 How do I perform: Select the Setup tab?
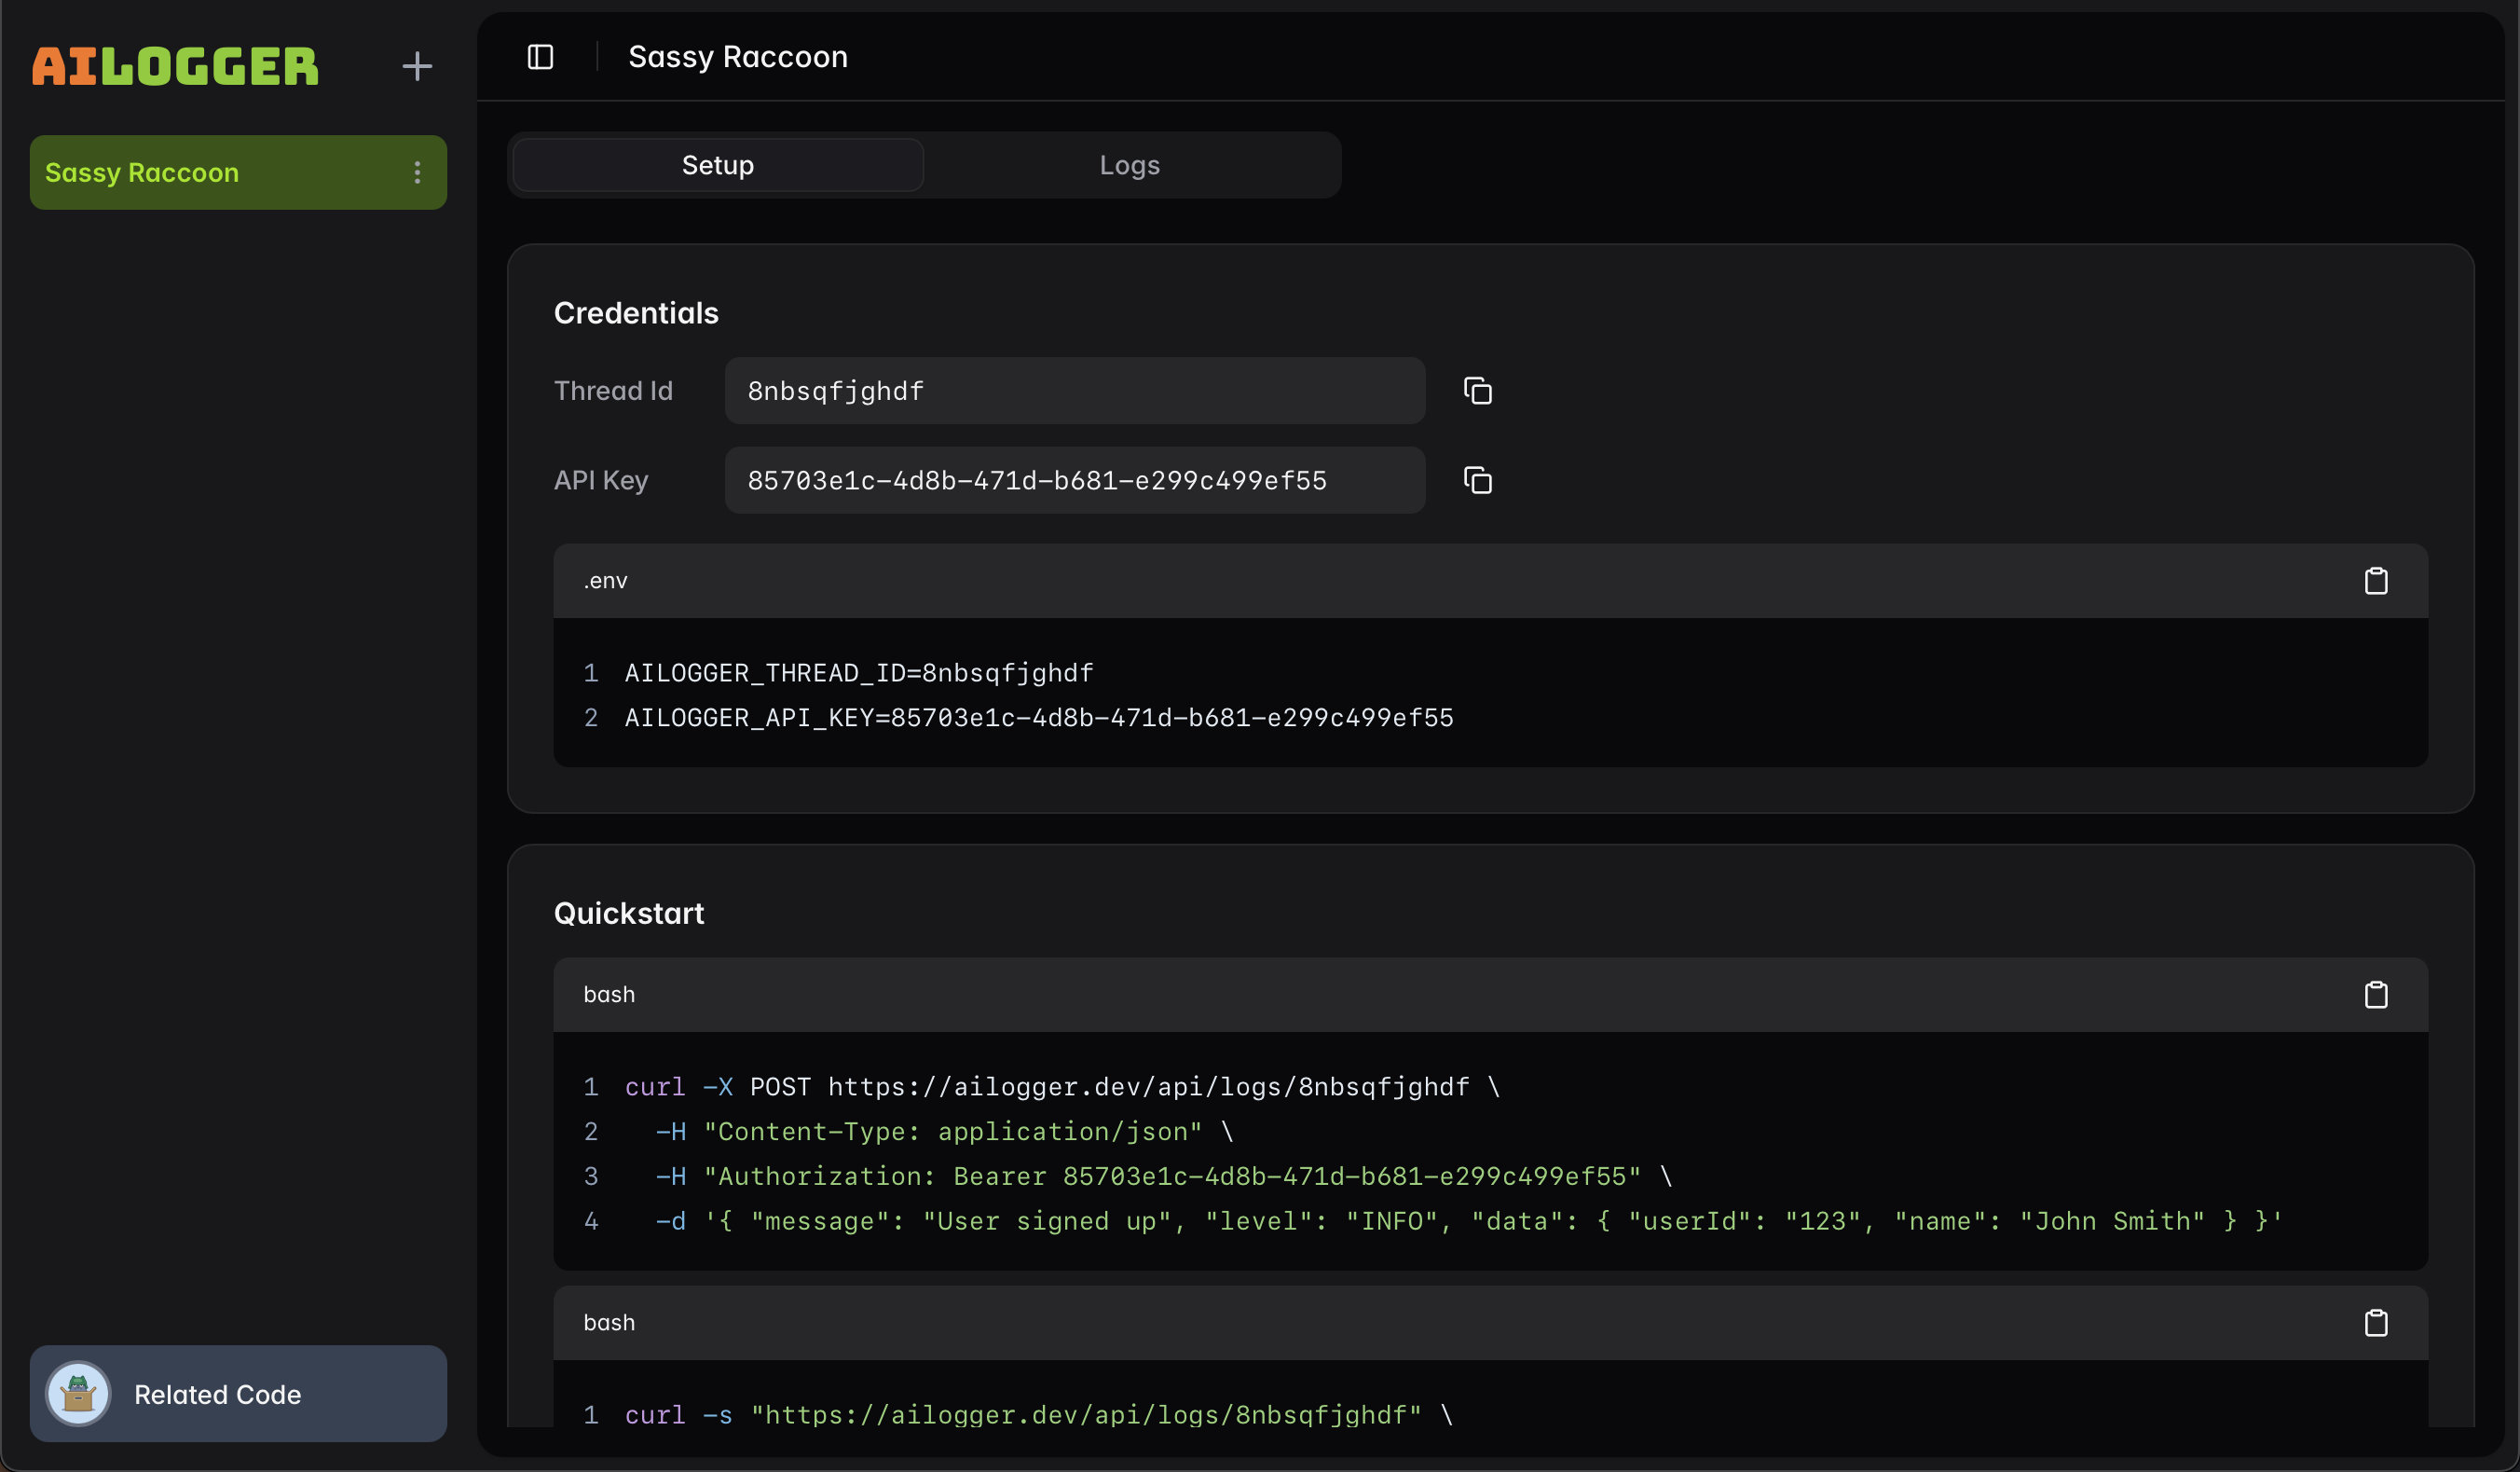click(x=718, y=165)
